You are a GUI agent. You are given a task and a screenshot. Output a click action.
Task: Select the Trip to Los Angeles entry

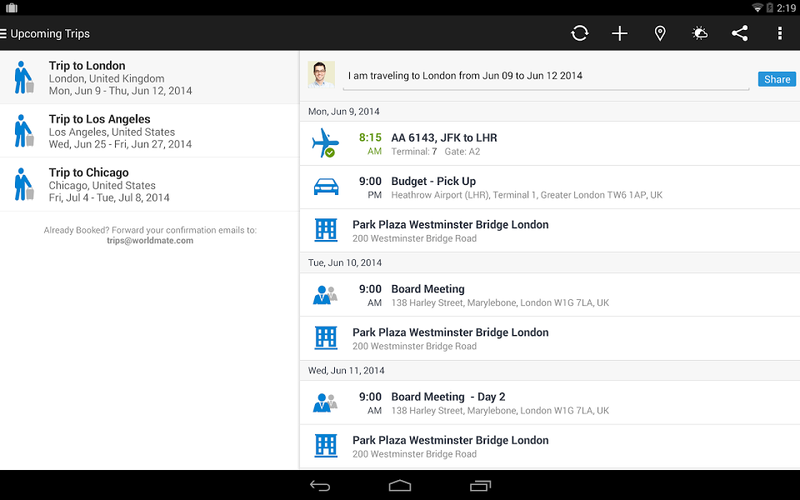click(149, 131)
